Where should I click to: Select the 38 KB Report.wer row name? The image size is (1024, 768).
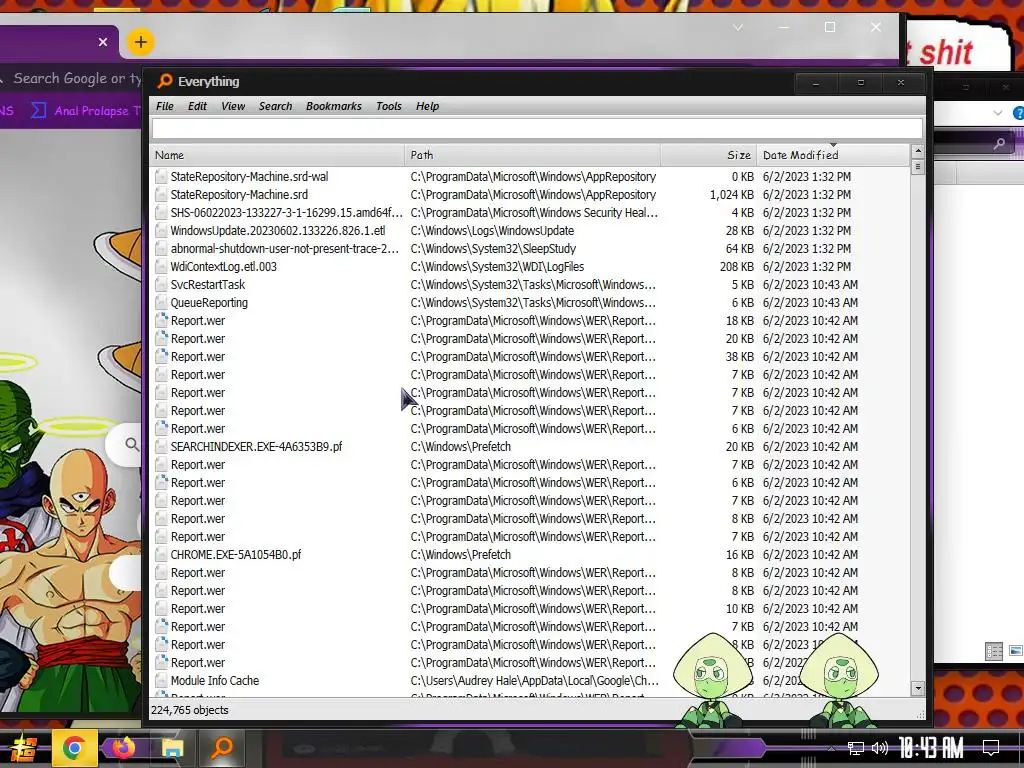coord(198,357)
